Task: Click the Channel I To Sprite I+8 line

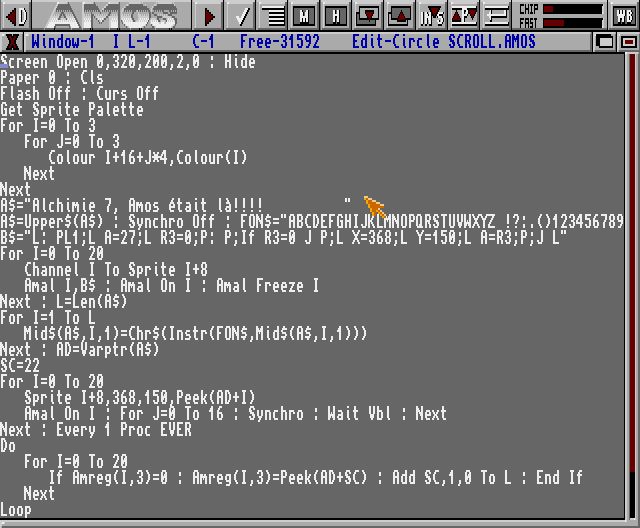Action: click(x=116, y=270)
